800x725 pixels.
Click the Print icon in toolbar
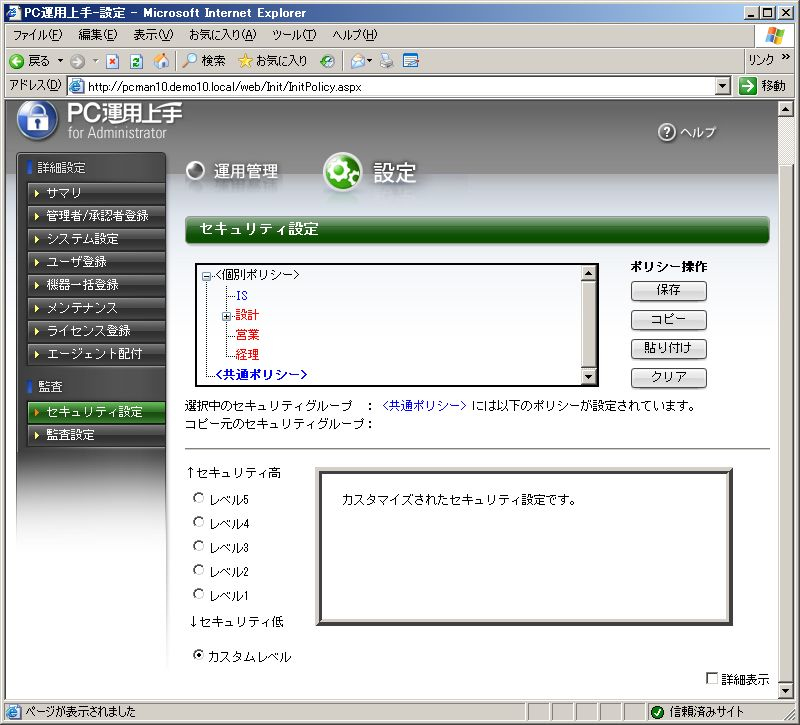387,61
